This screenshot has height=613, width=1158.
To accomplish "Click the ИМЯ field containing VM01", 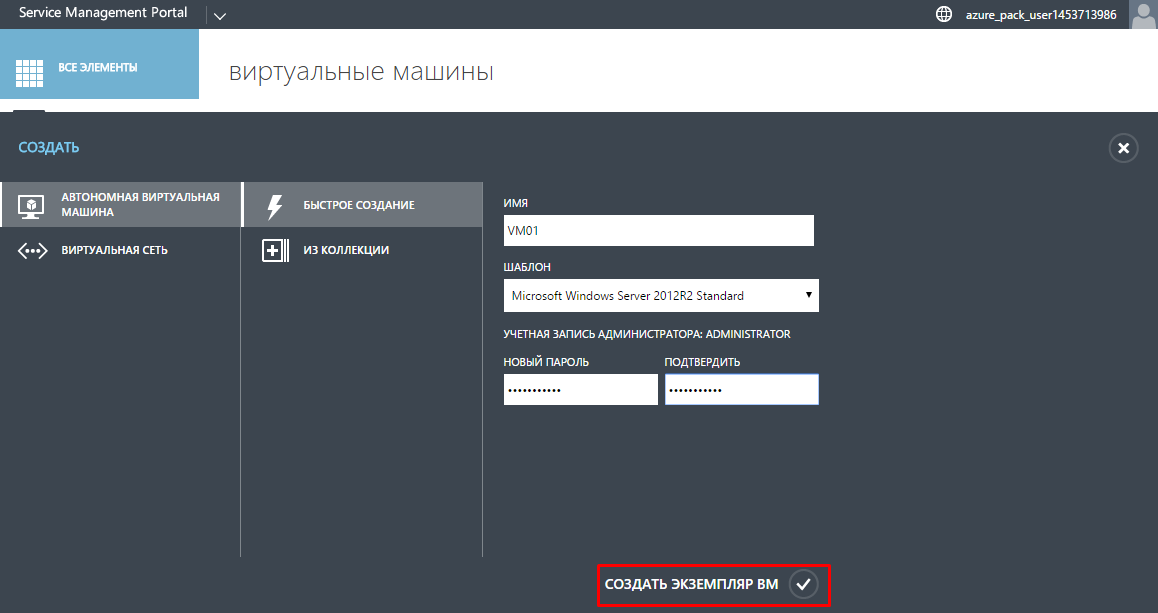I will (x=658, y=231).
